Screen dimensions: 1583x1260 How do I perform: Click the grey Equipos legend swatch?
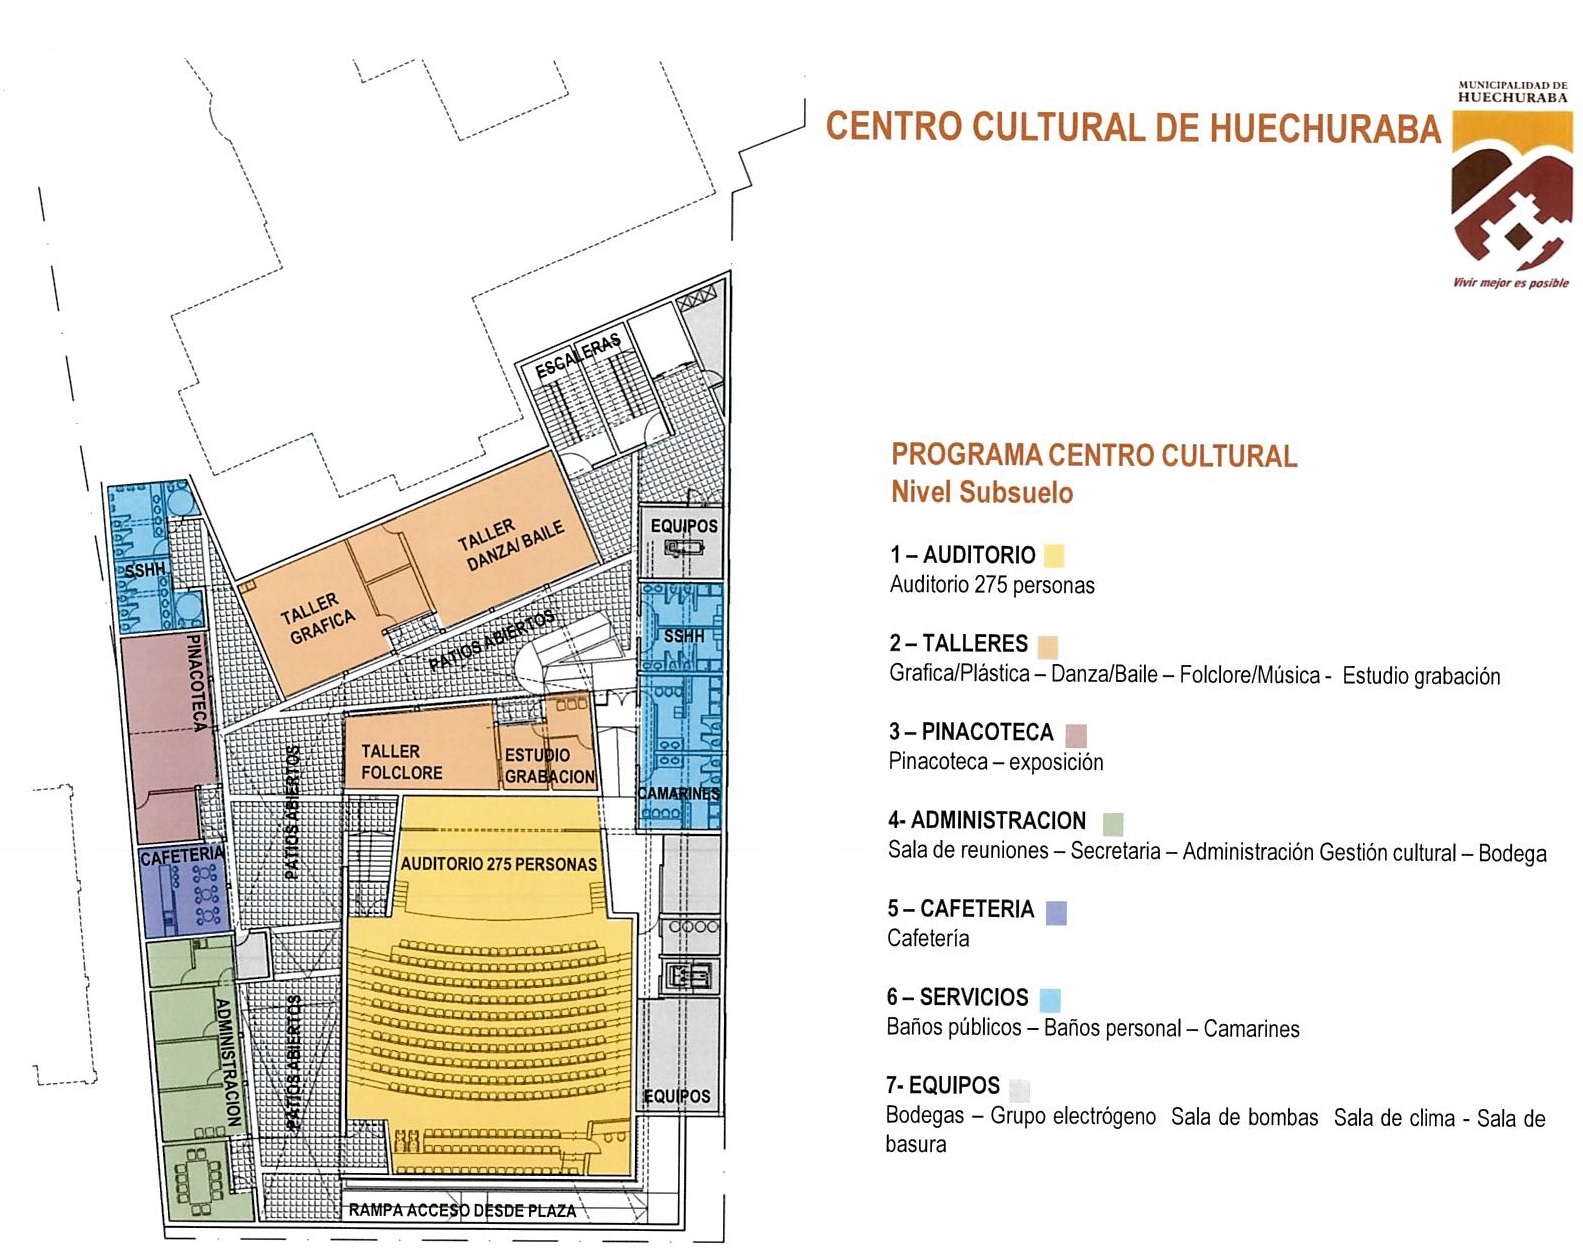pyautogui.click(x=1019, y=1089)
